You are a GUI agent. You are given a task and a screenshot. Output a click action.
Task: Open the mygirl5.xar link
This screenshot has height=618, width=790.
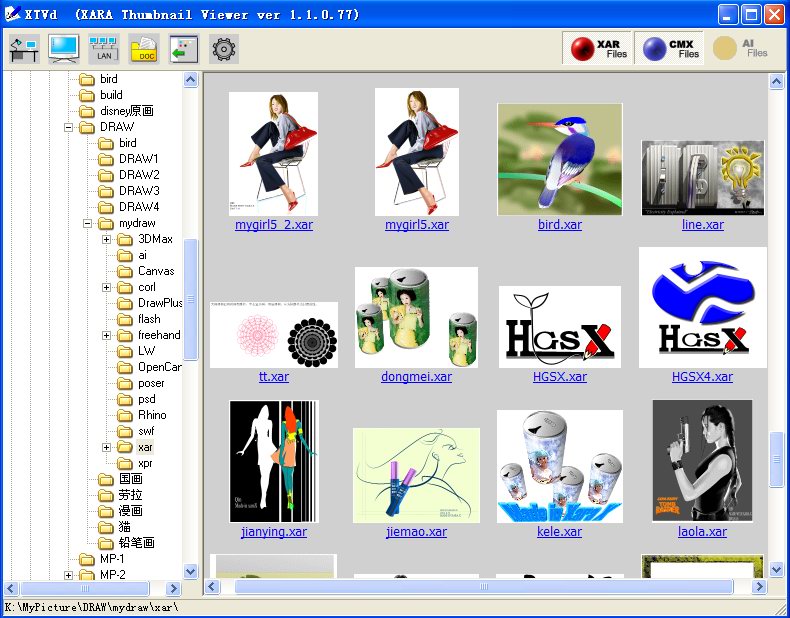click(x=417, y=225)
